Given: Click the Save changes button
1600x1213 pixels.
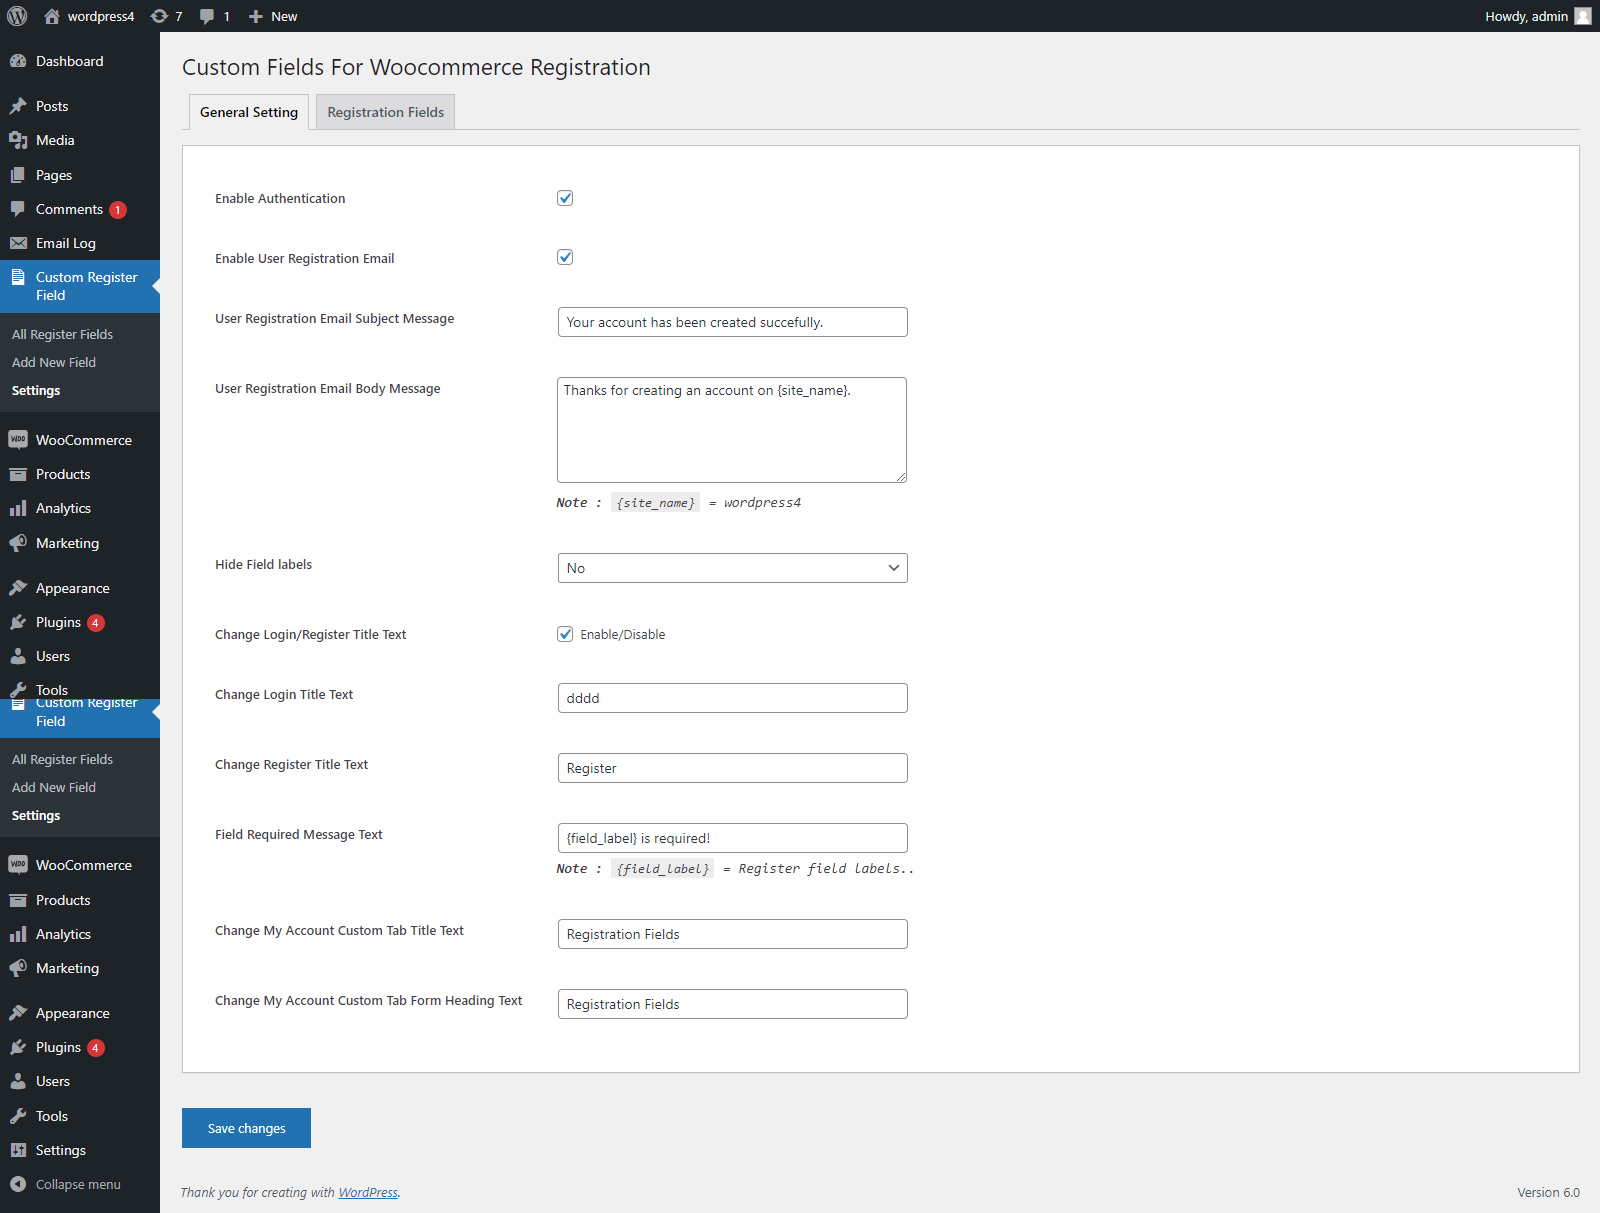Looking at the screenshot, I should 246,1127.
